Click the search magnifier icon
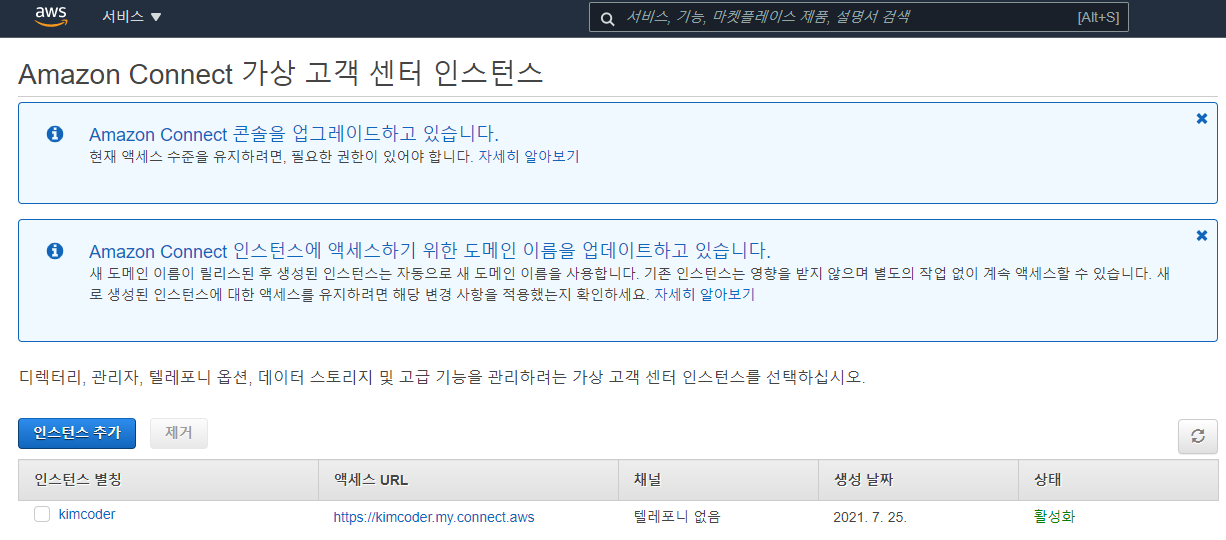 607,17
